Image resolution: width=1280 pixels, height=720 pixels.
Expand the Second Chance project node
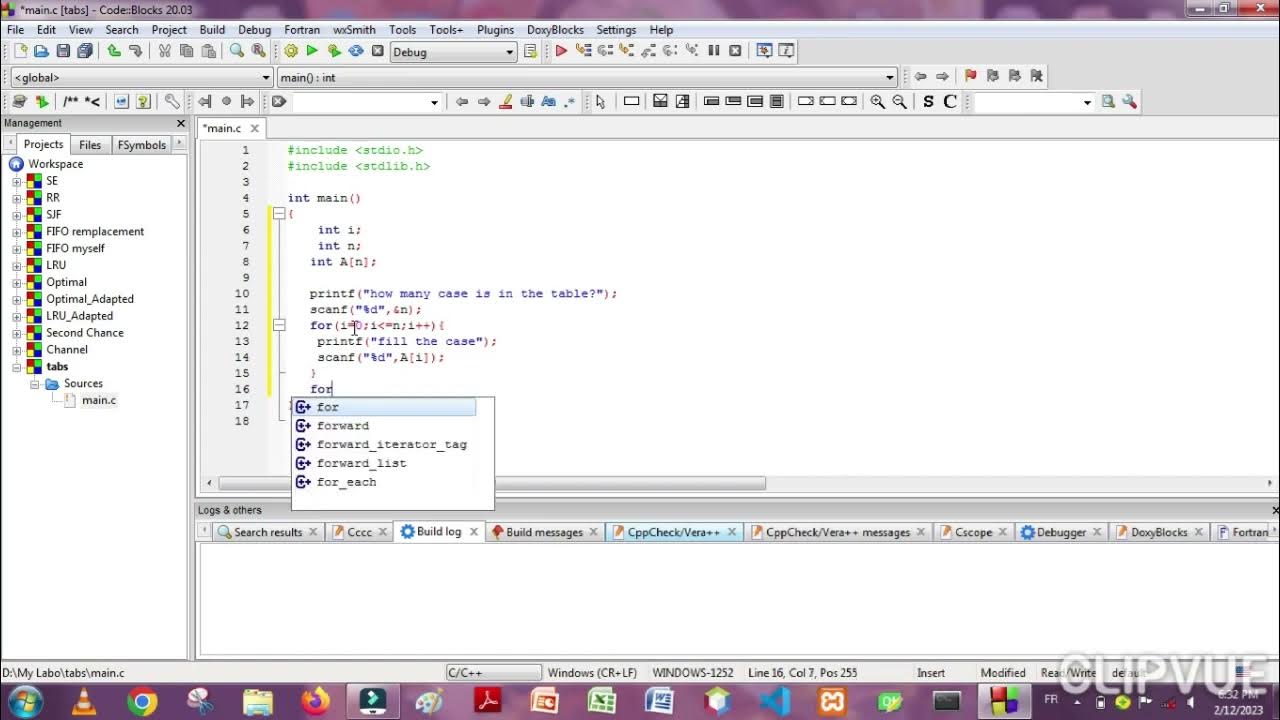(x=16, y=333)
